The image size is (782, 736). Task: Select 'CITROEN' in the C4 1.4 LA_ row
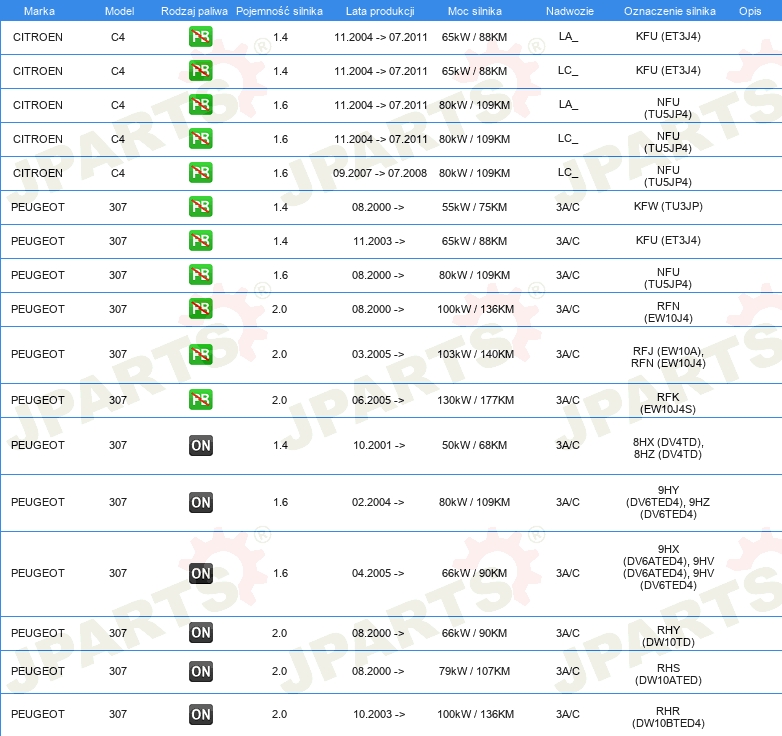pos(38,37)
